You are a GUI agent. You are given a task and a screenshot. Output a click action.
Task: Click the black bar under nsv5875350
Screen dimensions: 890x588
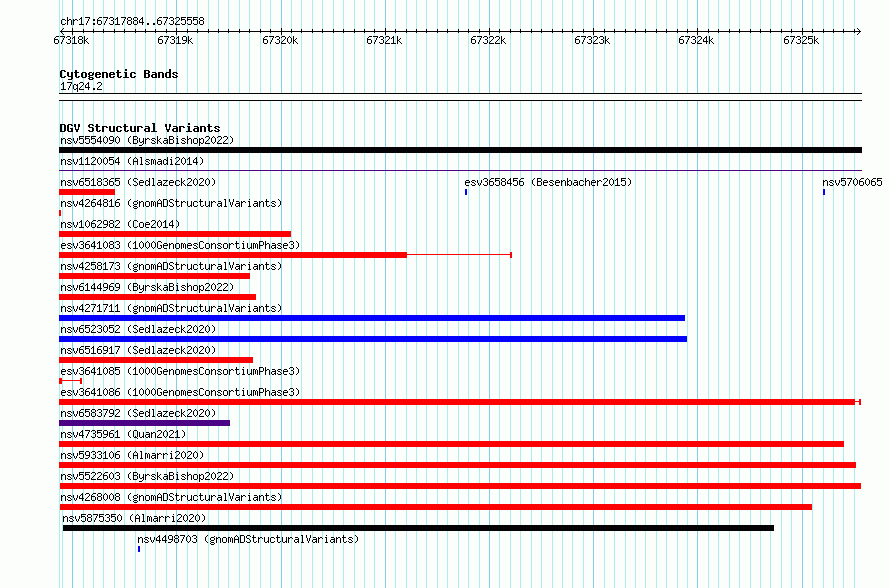pos(418,528)
